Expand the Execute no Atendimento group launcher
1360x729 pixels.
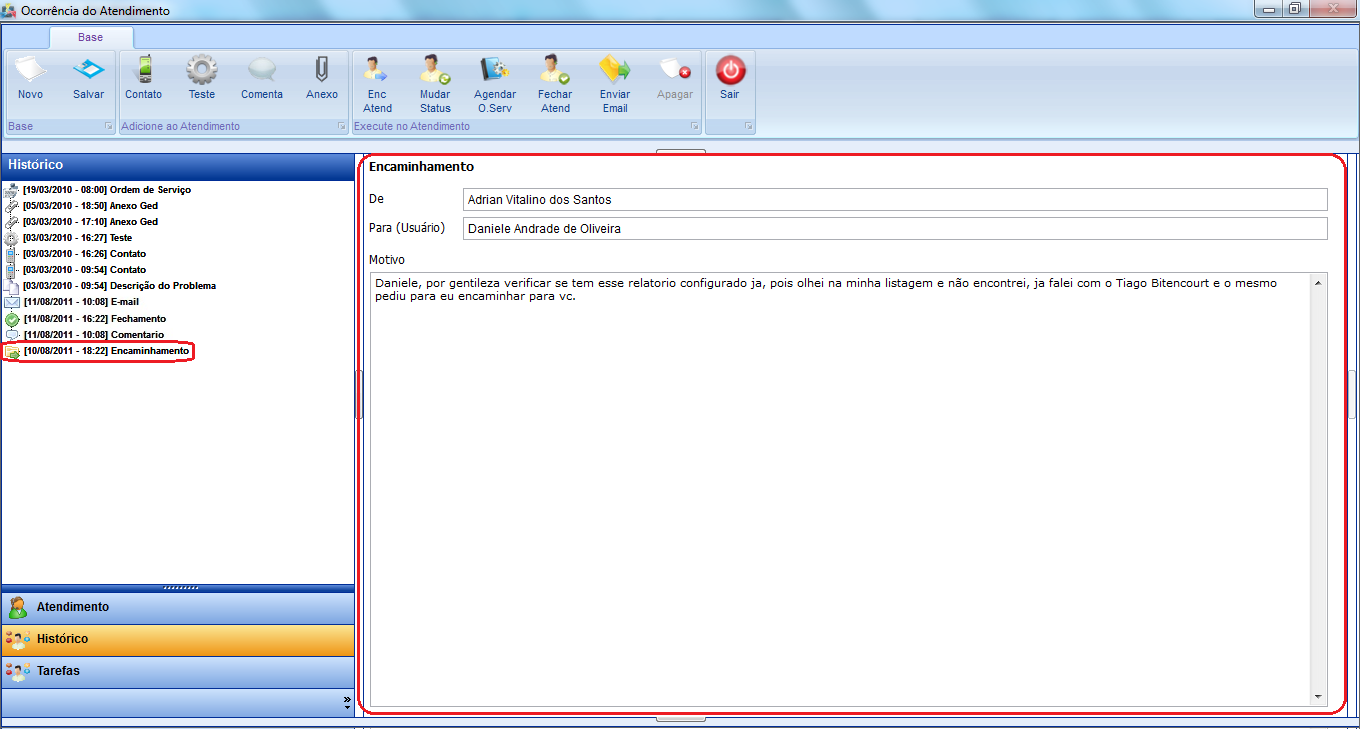693,127
